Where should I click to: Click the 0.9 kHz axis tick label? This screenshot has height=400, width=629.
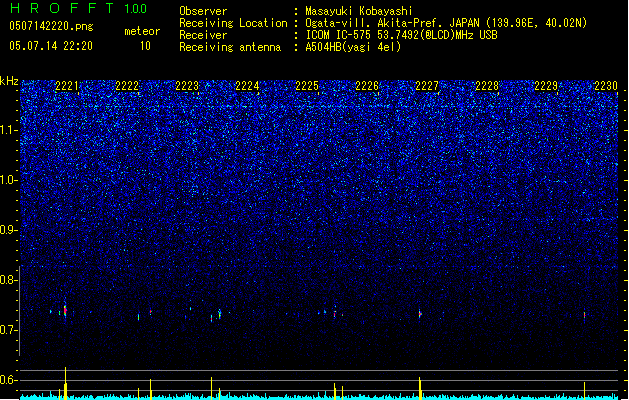[x=9, y=230]
